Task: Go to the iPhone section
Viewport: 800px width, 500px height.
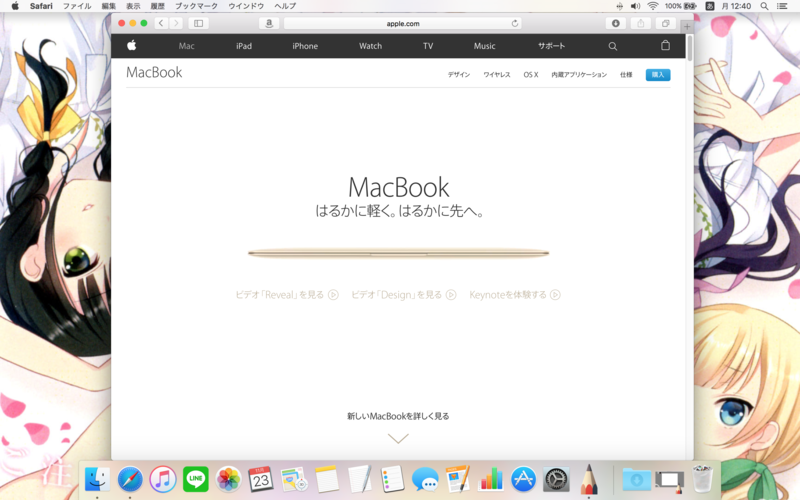Action: (x=305, y=46)
